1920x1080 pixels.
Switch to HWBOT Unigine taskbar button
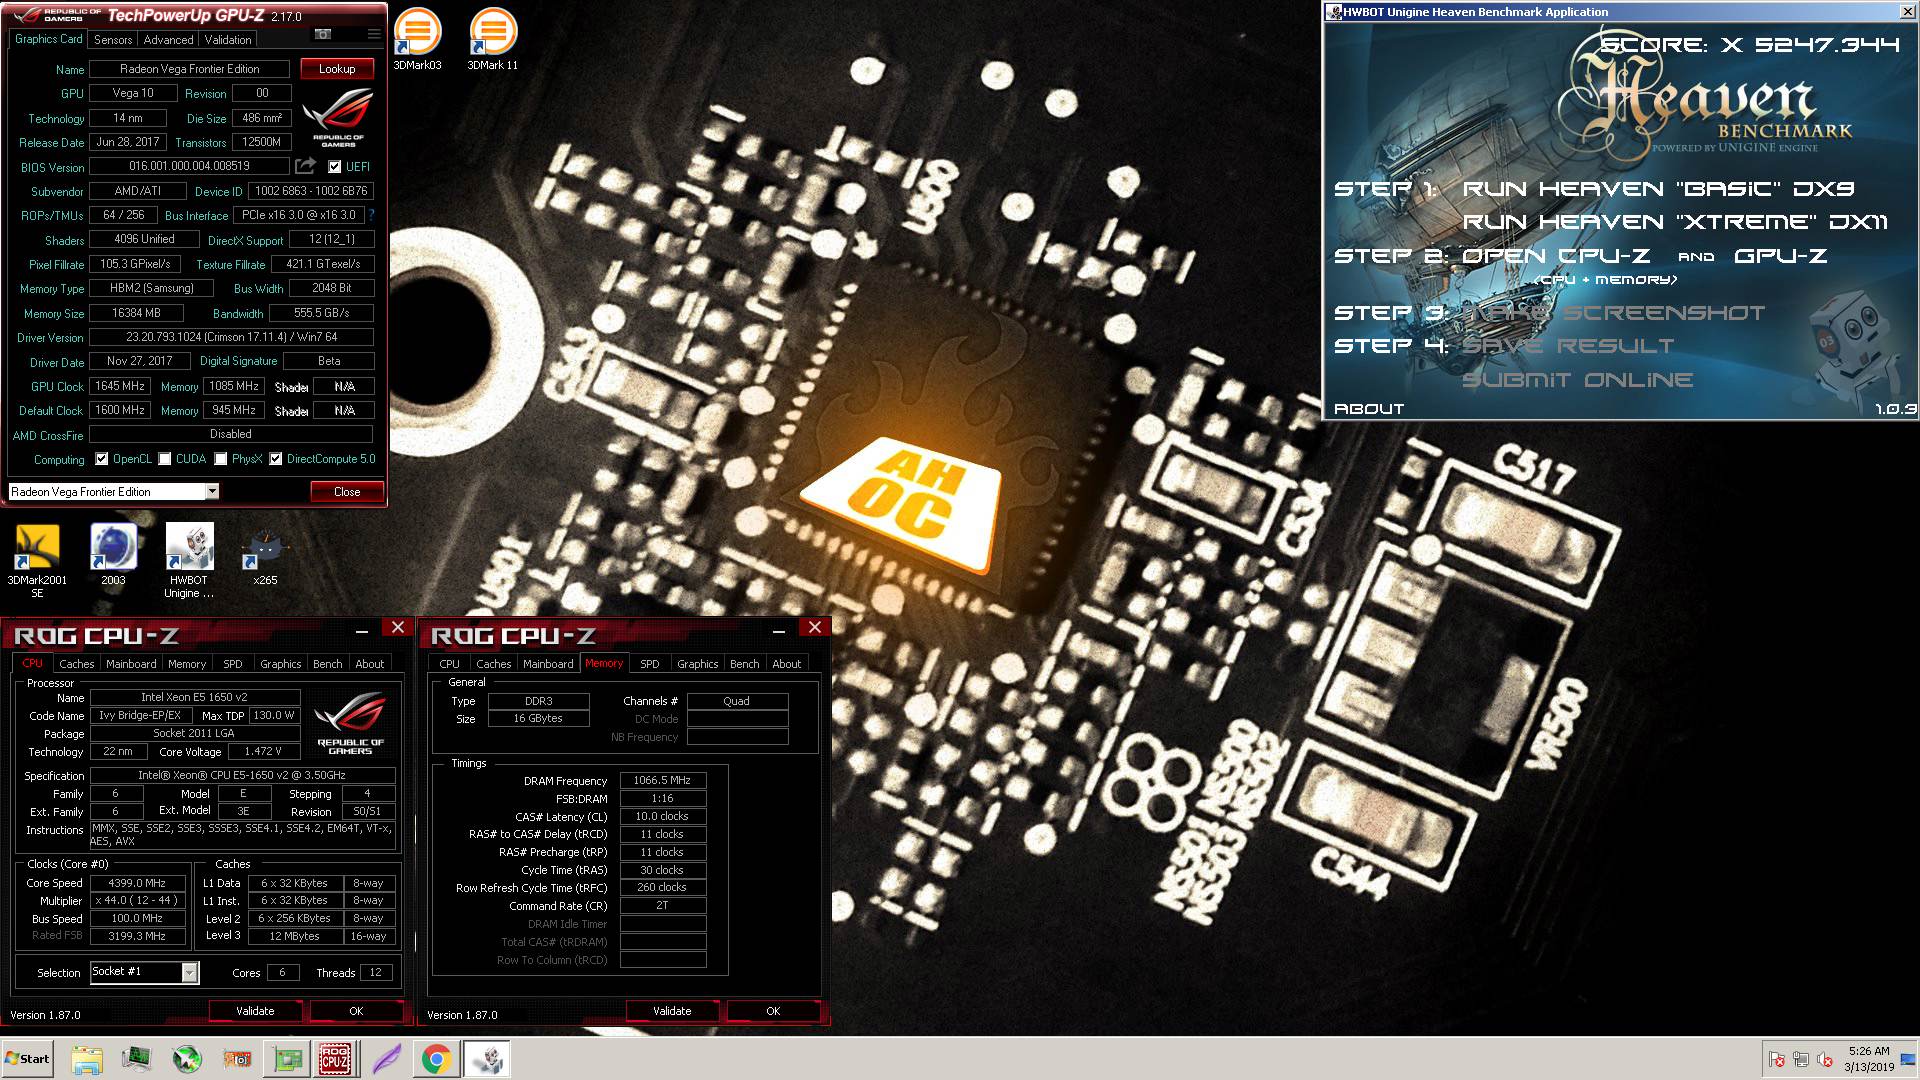tap(487, 1059)
